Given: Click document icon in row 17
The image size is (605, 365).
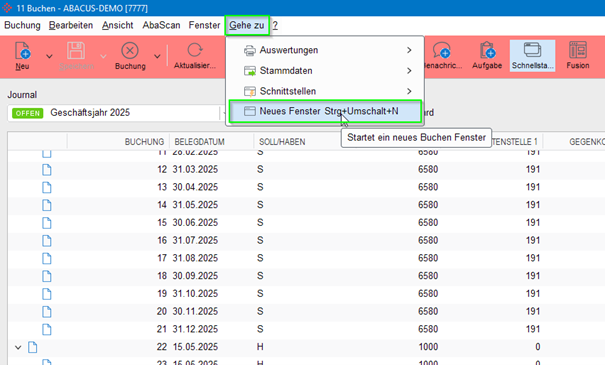Looking at the screenshot, I should (x=47, y=259).
